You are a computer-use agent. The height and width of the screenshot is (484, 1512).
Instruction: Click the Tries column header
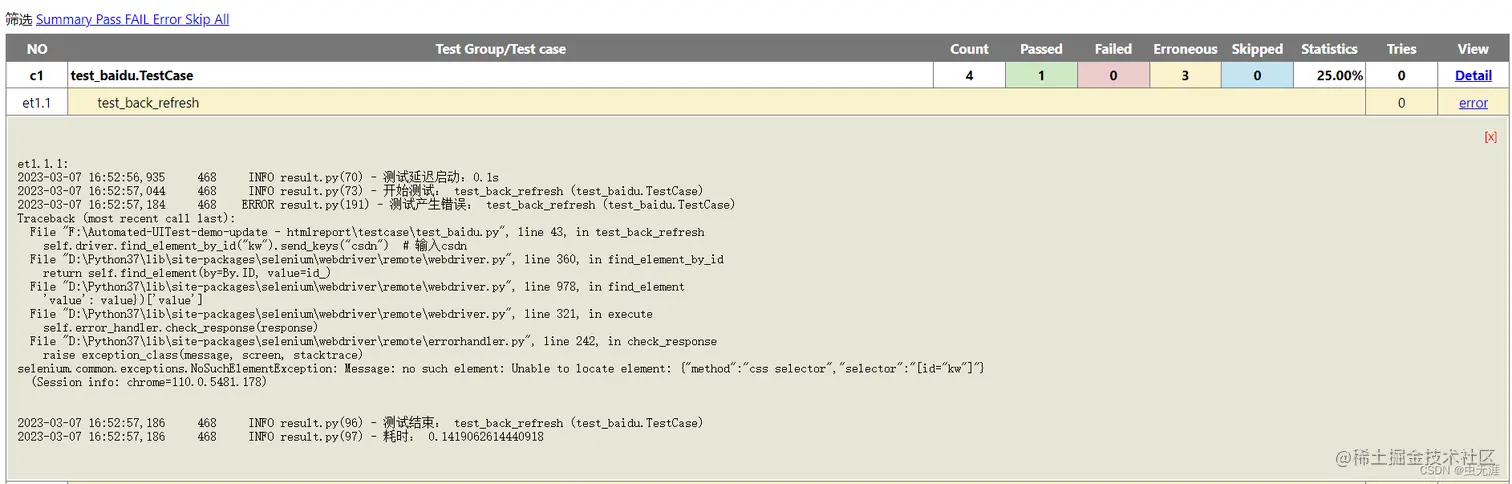[x=1401, y=48]
